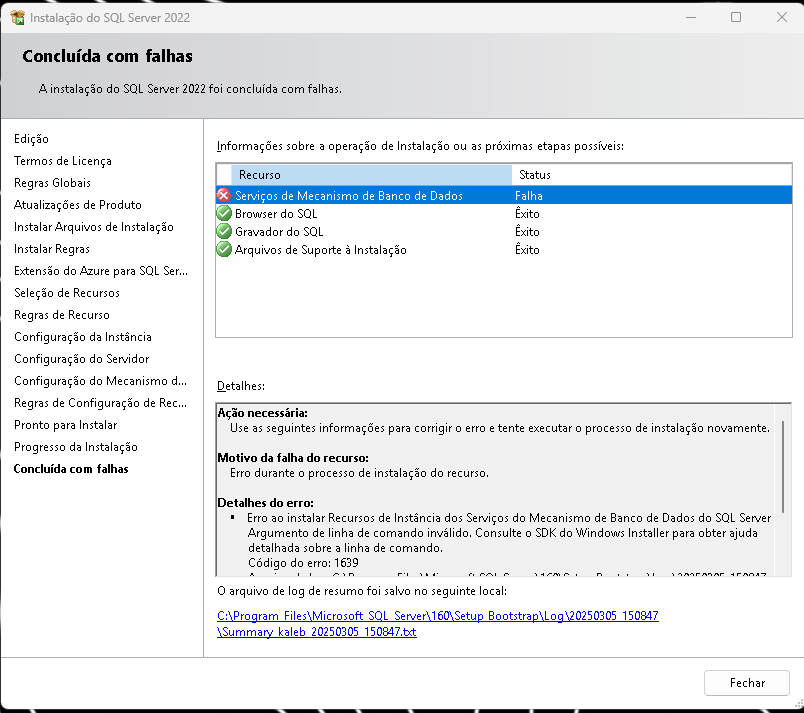
Task: Click the Configuração da Instância step
Action: pos(83,337)
